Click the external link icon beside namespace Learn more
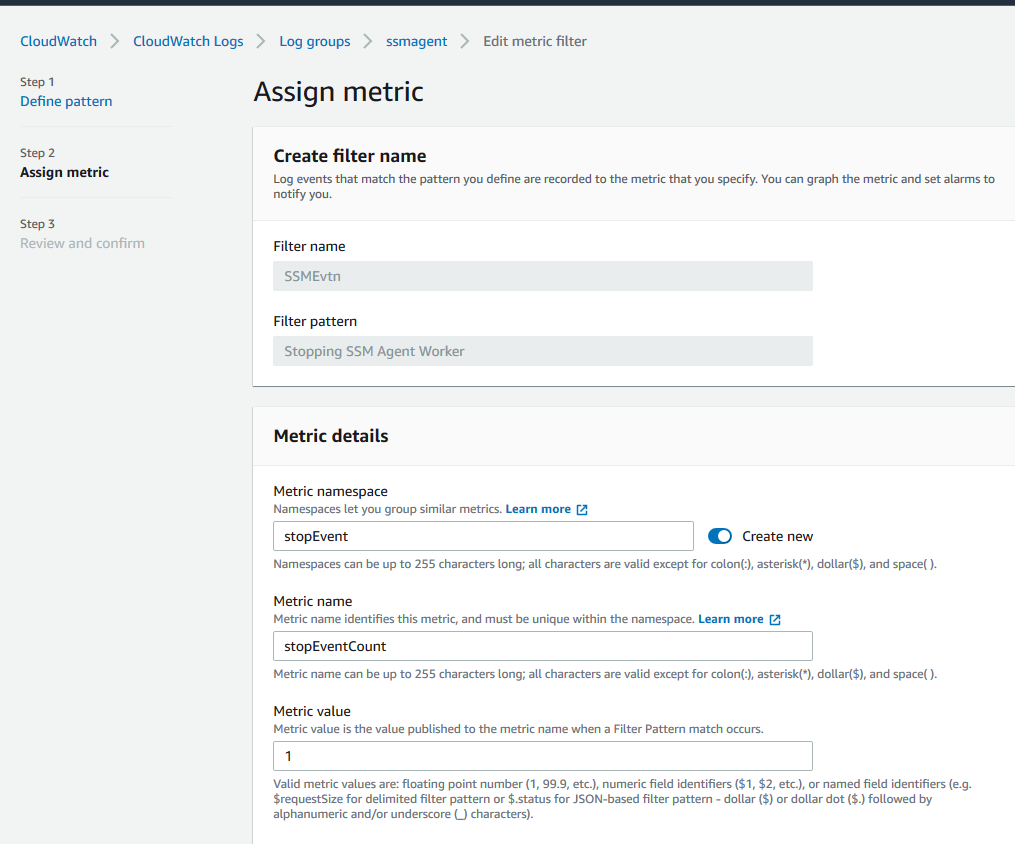Image resolution: width=1015 pixels, height=844 pixels. click(x=584, y=509)
